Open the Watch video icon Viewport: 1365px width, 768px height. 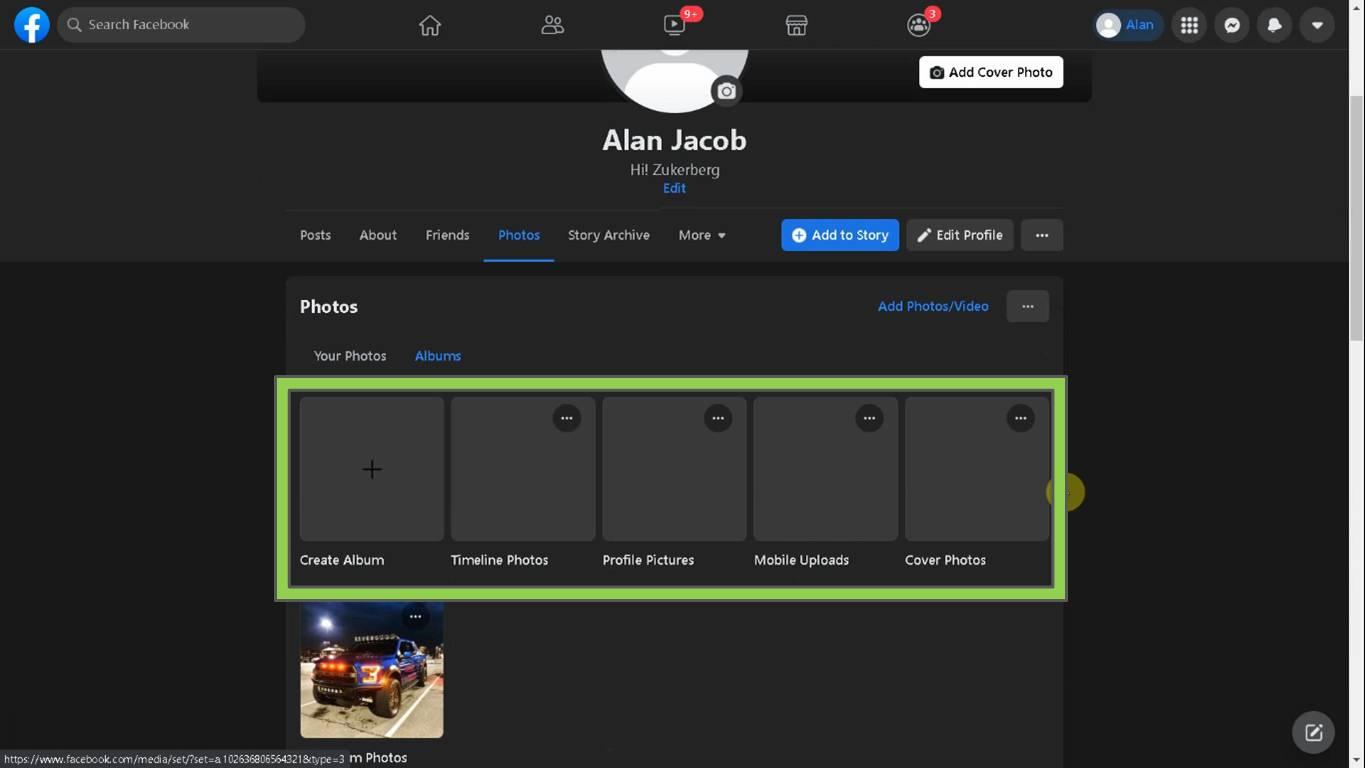coord(675,25)
